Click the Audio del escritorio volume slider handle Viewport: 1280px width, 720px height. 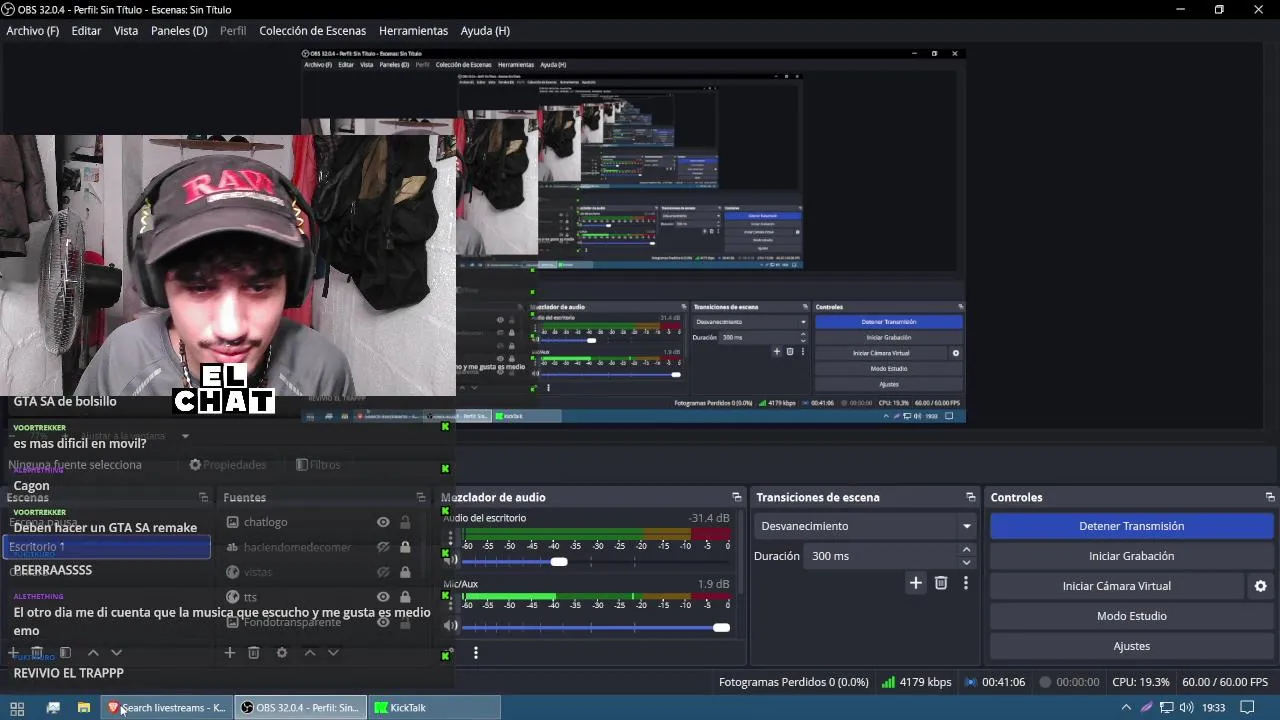(559, 561)
